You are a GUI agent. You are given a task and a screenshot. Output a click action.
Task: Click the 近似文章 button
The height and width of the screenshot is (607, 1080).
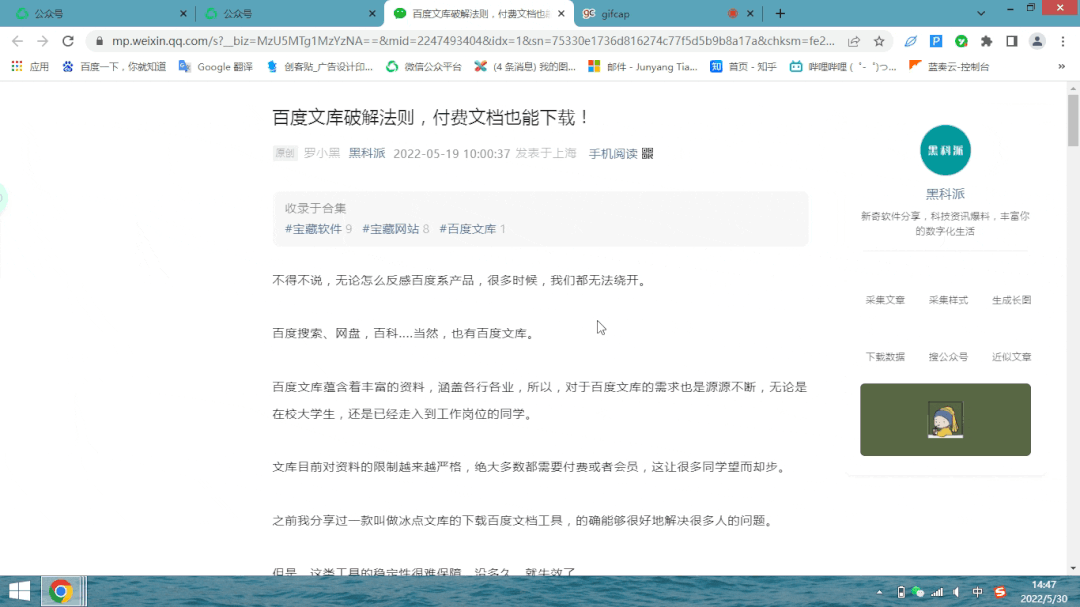click(x=1011, y=357)
